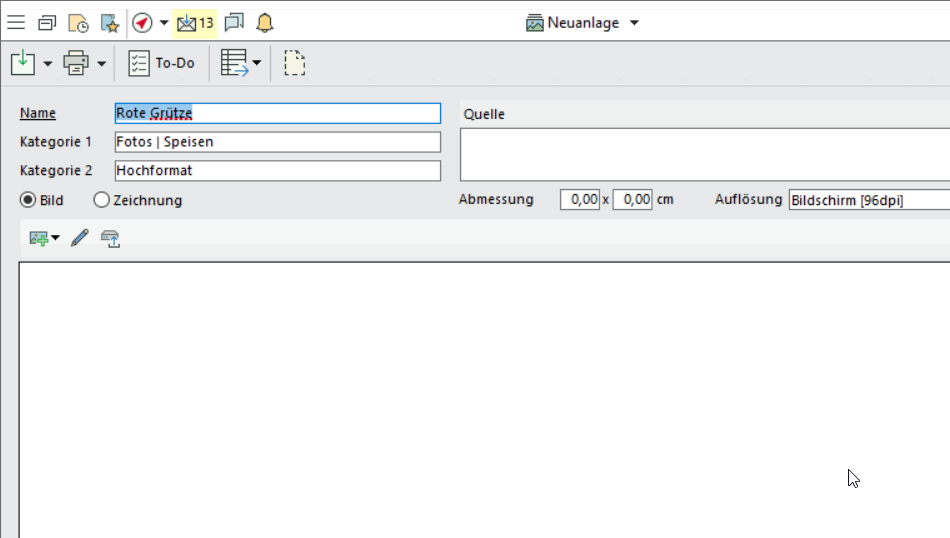Open the chat bubbles icon
The image size is (950, 538).
click(x=233, y=22)
